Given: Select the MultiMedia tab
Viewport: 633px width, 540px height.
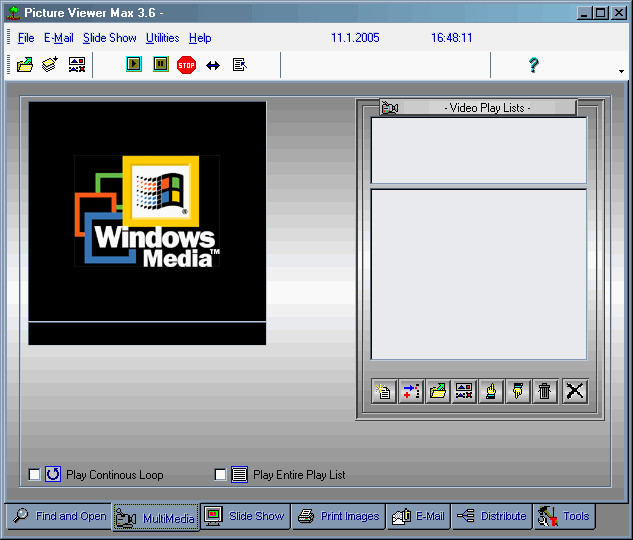Looking at the screenshot, I should 156,517.
